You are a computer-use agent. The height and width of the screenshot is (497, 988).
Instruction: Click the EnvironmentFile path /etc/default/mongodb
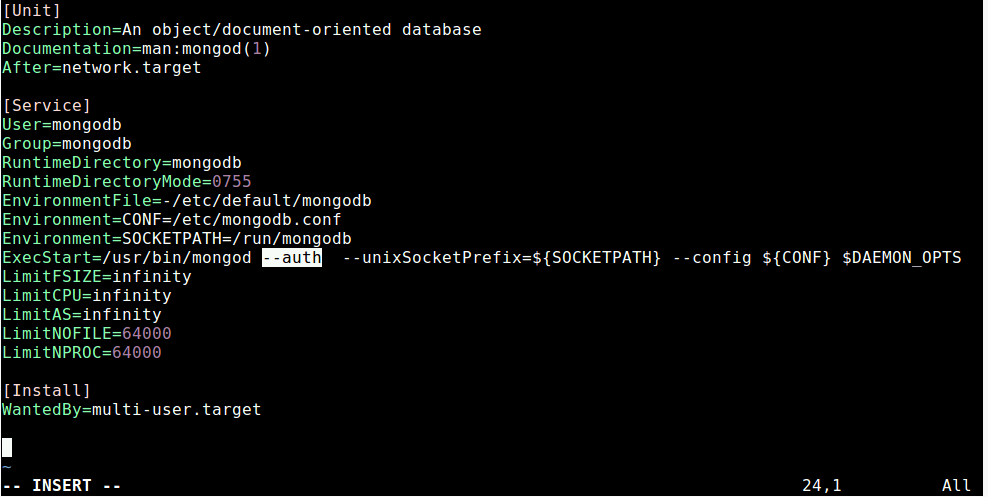272,200
